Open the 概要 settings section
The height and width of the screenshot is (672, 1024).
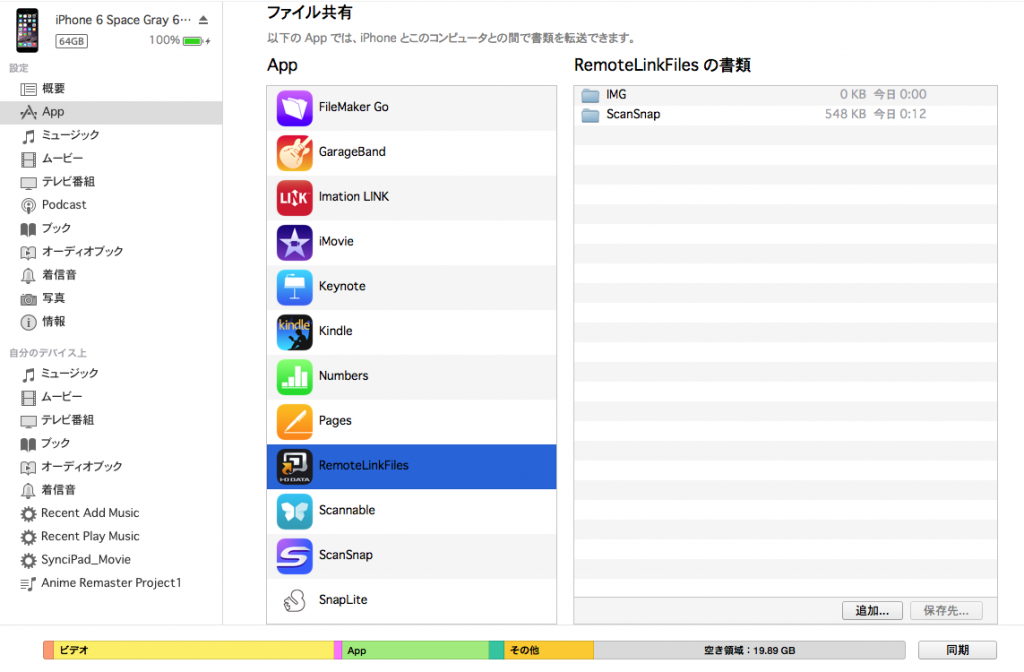pyautogui.click(x=53, y=89)
